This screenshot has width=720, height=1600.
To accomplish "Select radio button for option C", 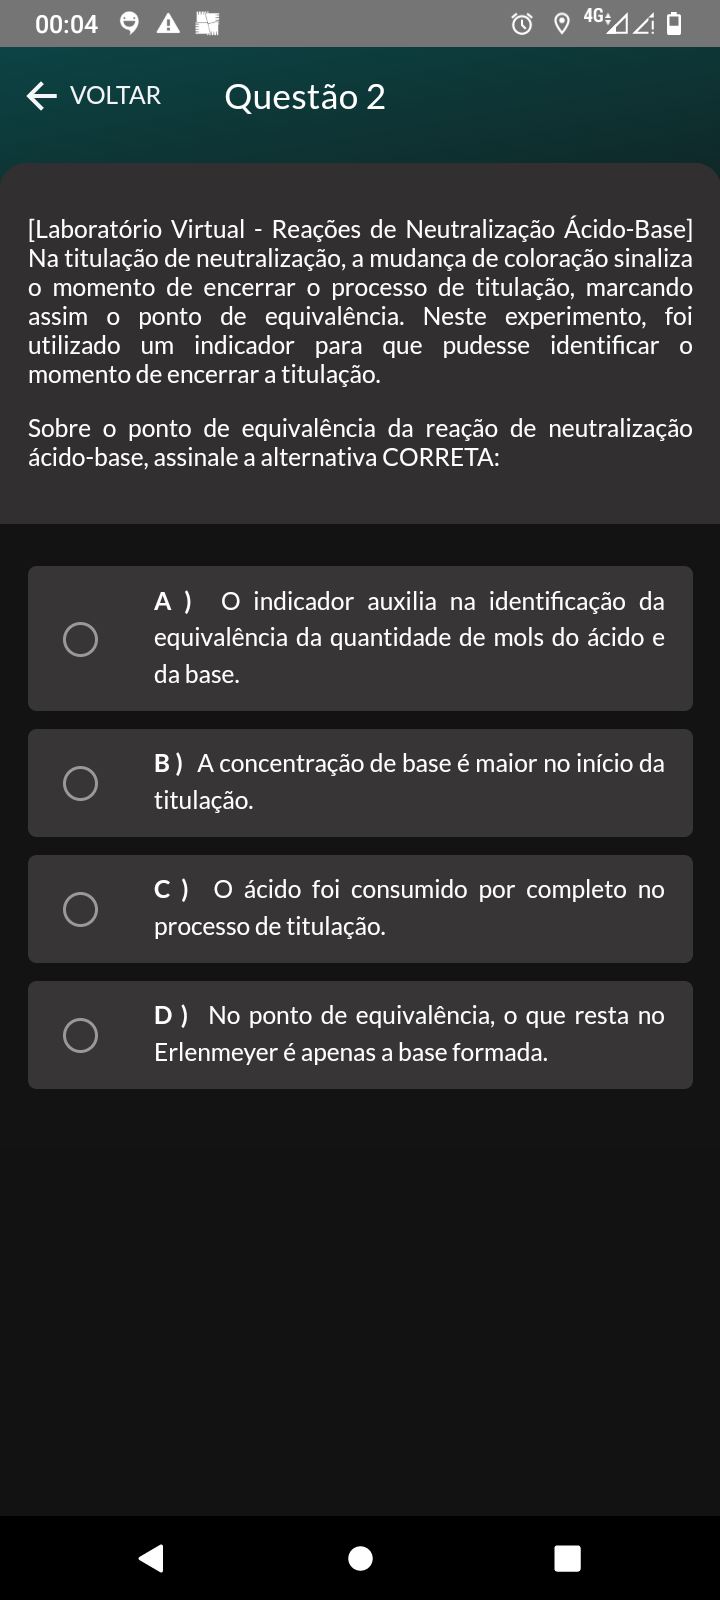I will point(80,909).
